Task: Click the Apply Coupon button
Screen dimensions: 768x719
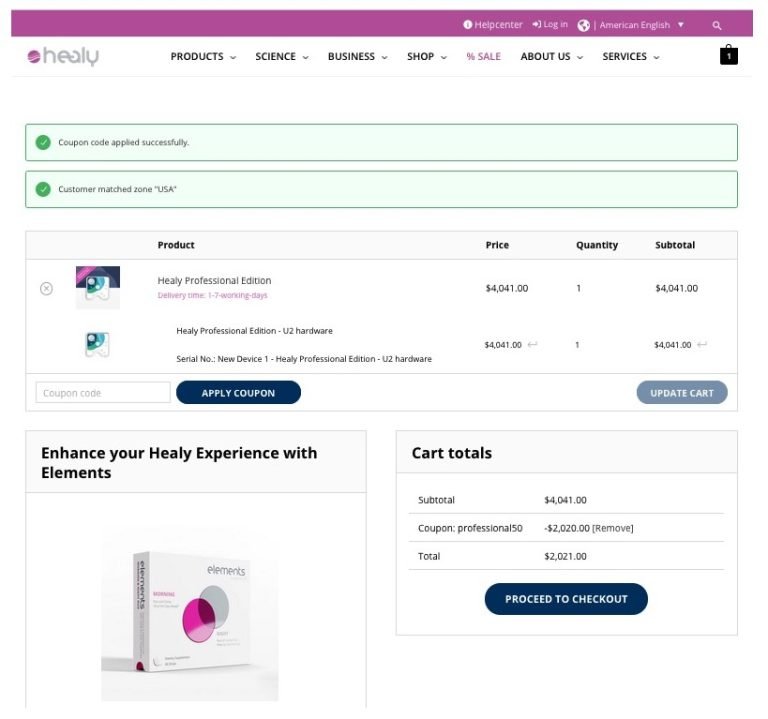Action: 239,393
